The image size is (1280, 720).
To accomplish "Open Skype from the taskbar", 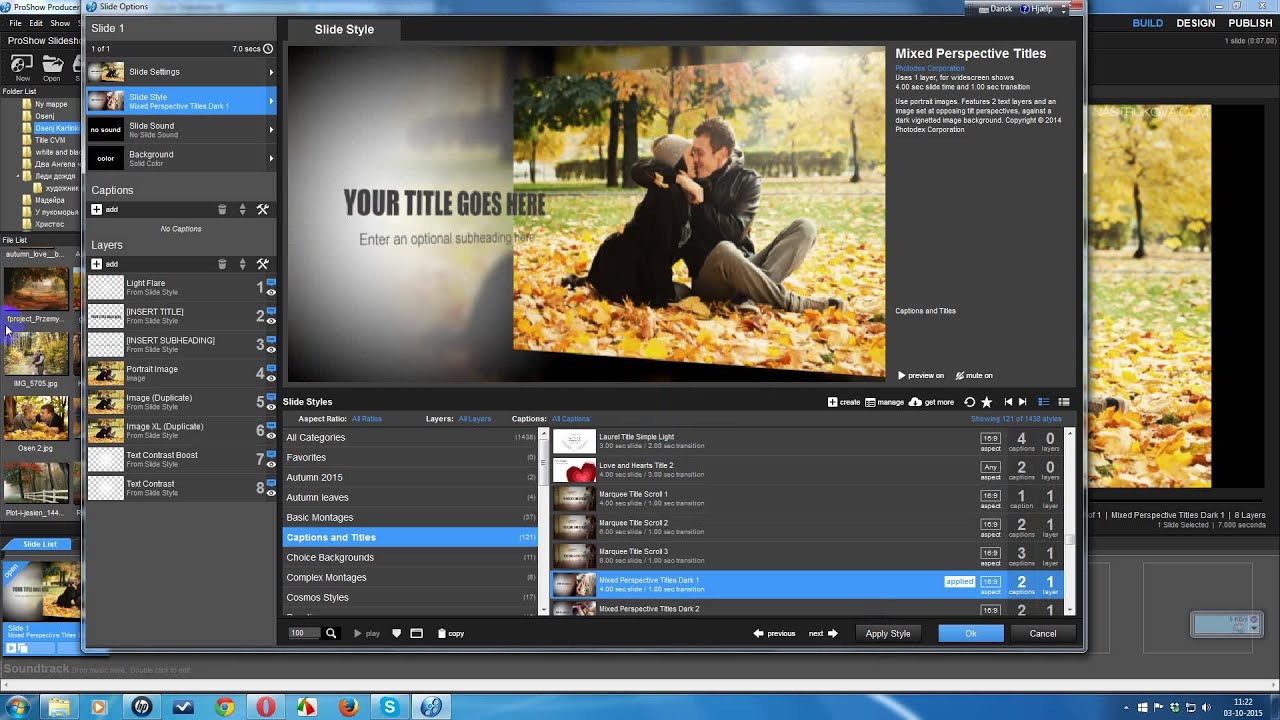I will coord(389,707).
